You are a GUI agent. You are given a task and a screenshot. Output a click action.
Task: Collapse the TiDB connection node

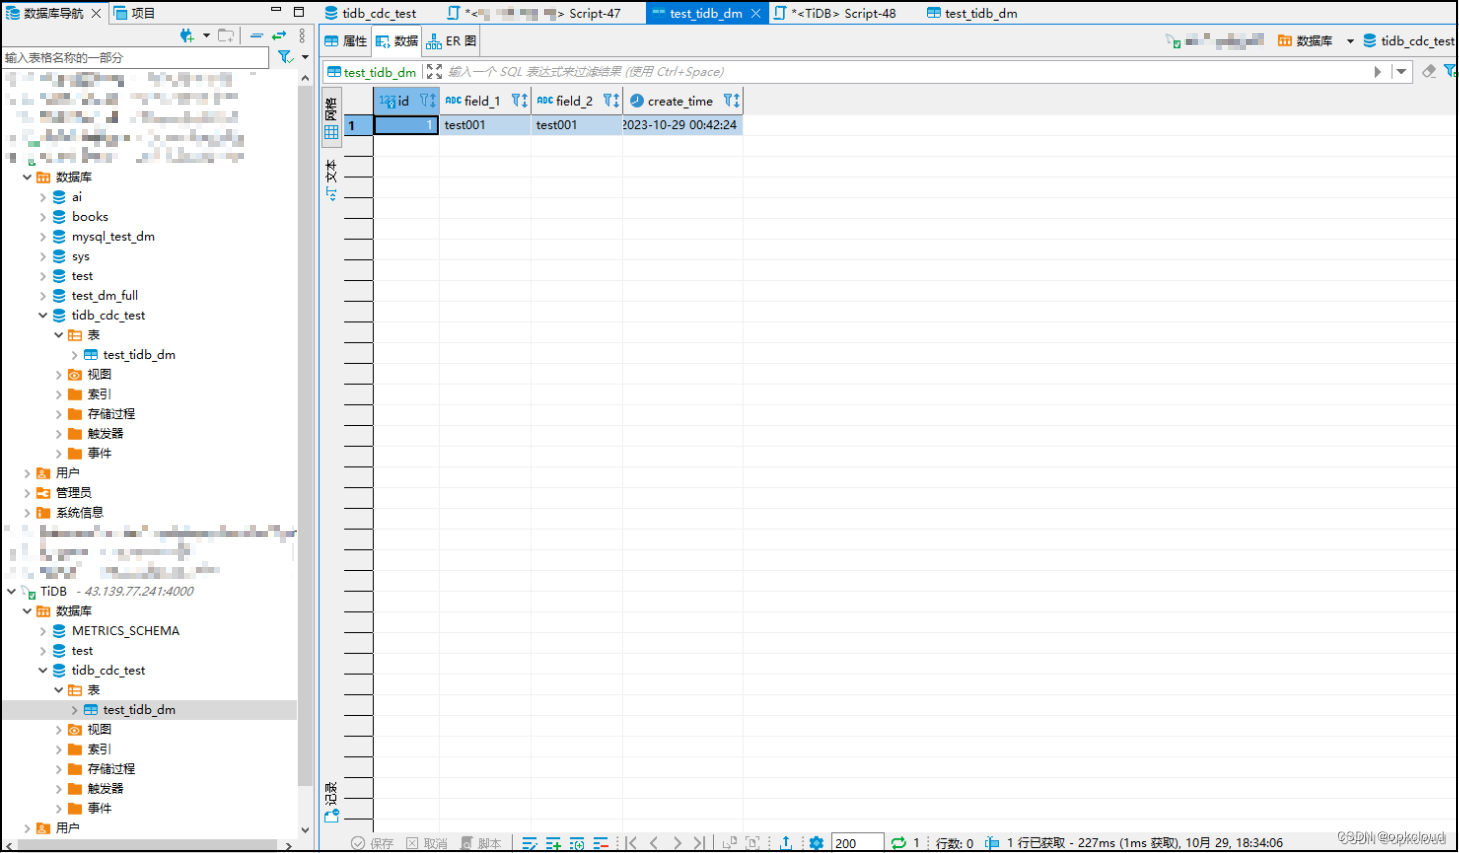point(11,592)
